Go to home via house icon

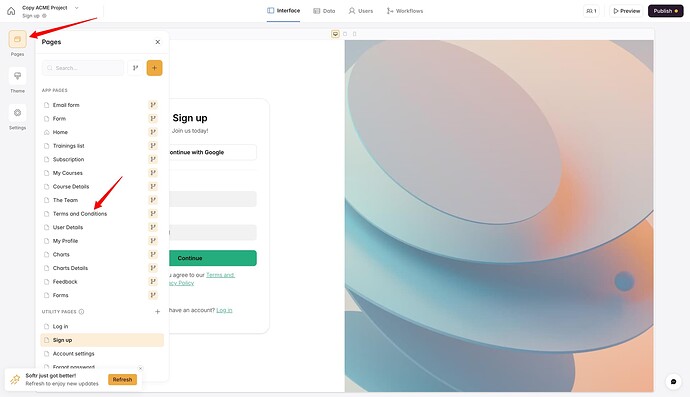coord(11,11)
